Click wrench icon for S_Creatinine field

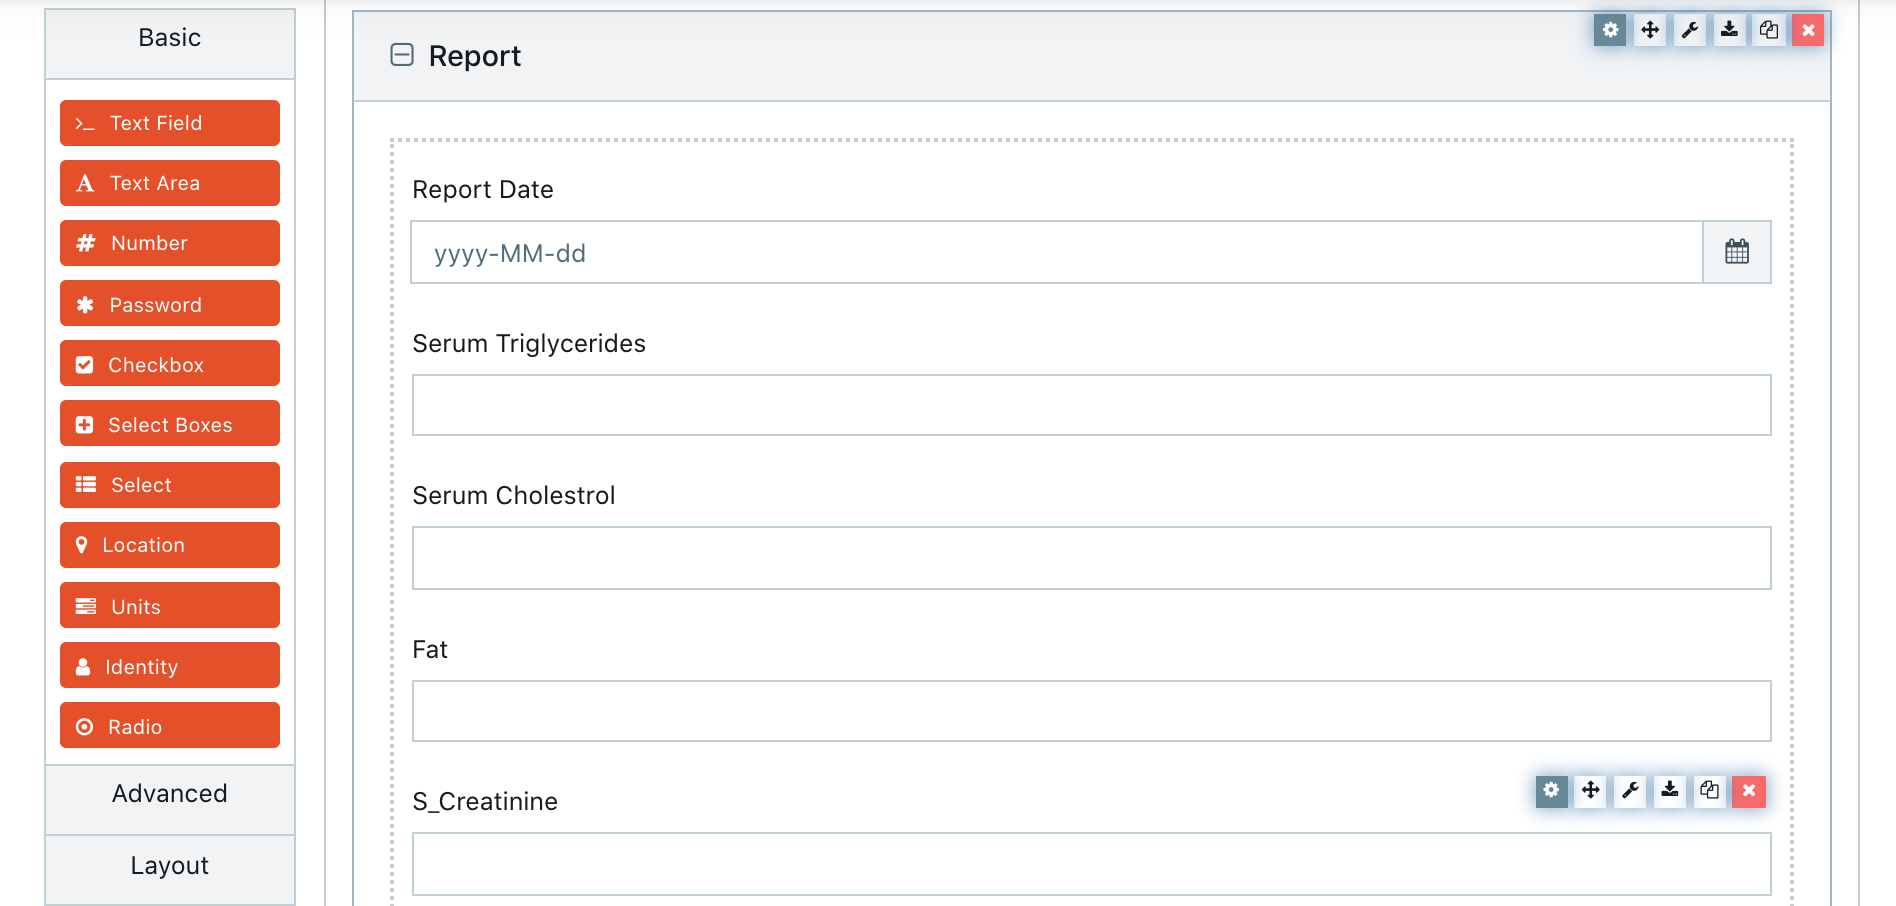coord(1630,791)
